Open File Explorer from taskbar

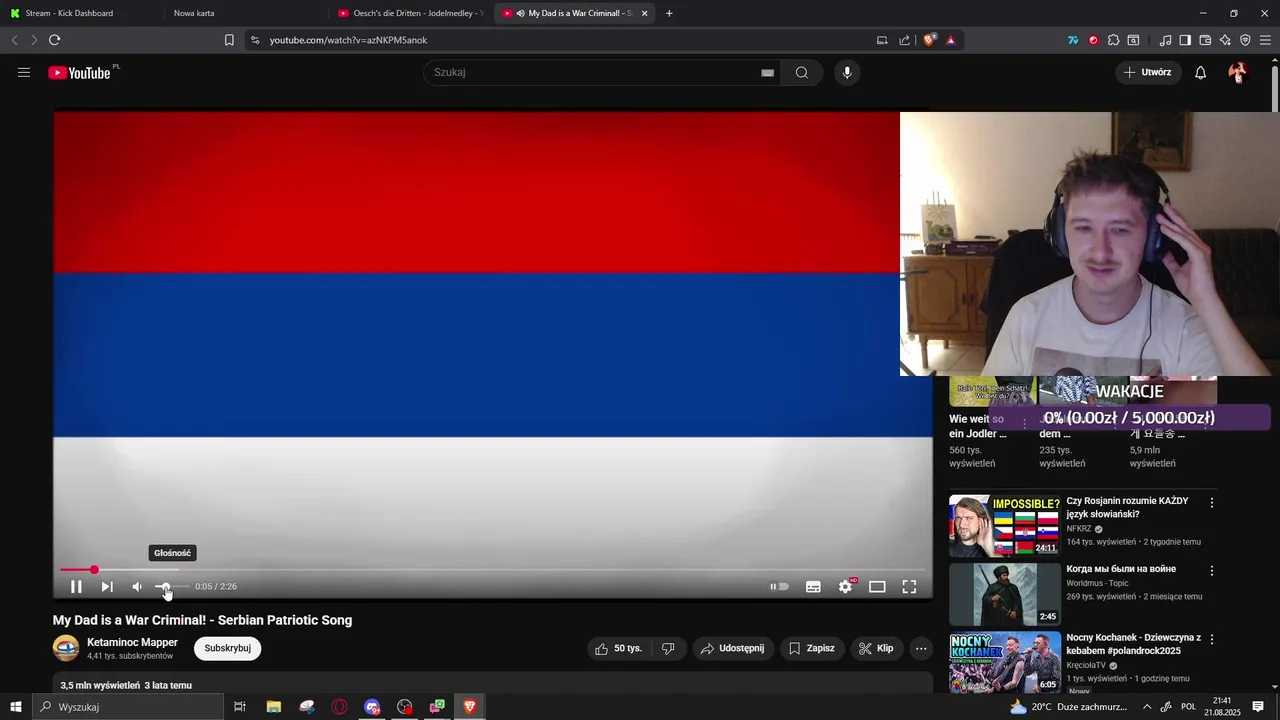(273, 707)
